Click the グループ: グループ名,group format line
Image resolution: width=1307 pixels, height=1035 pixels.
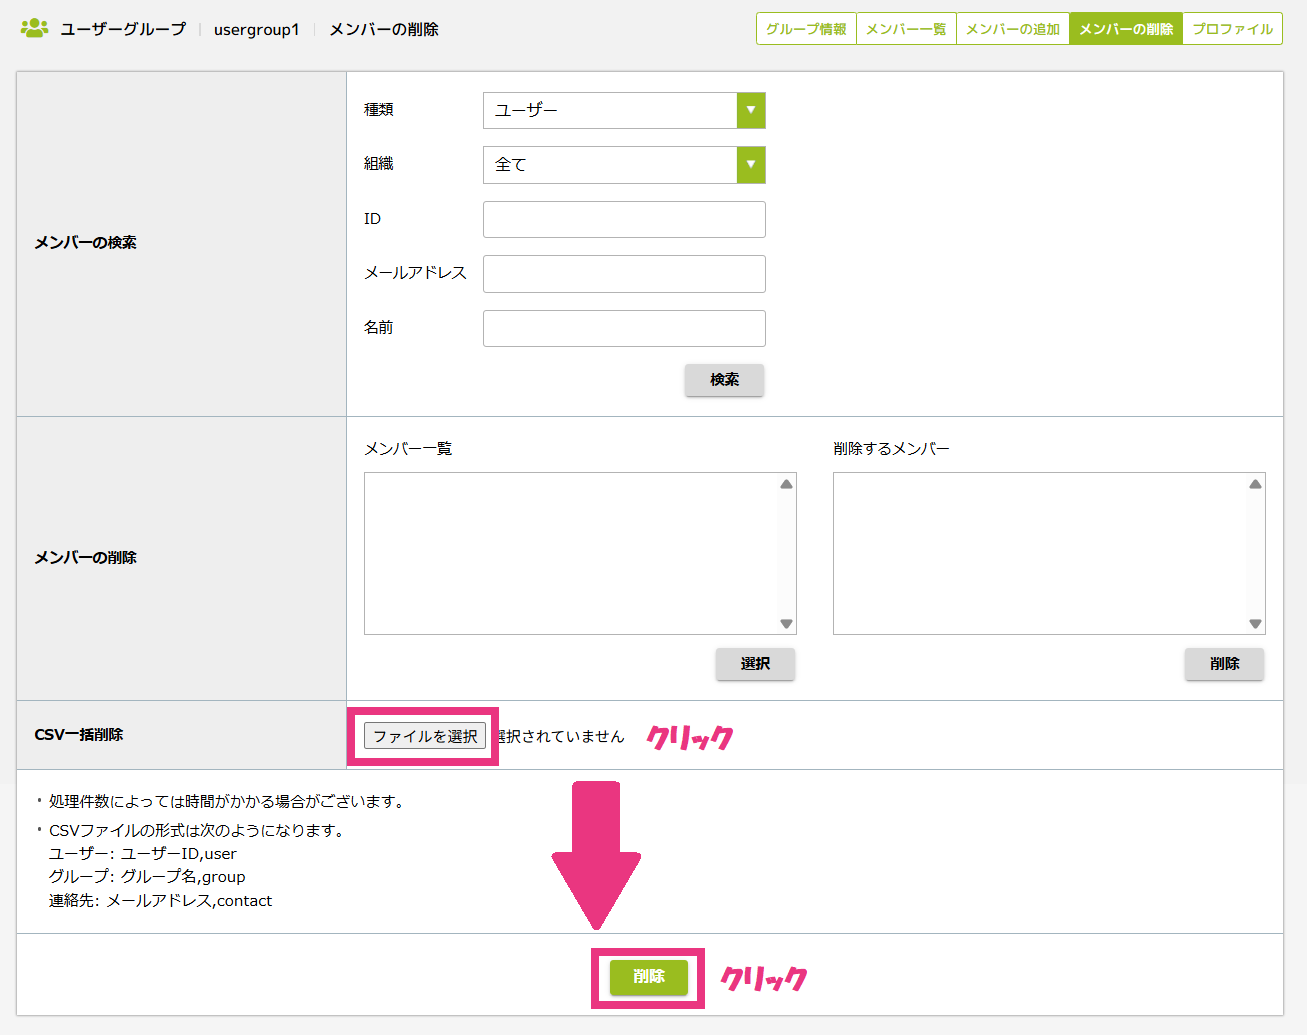click(x=147, y=877)
